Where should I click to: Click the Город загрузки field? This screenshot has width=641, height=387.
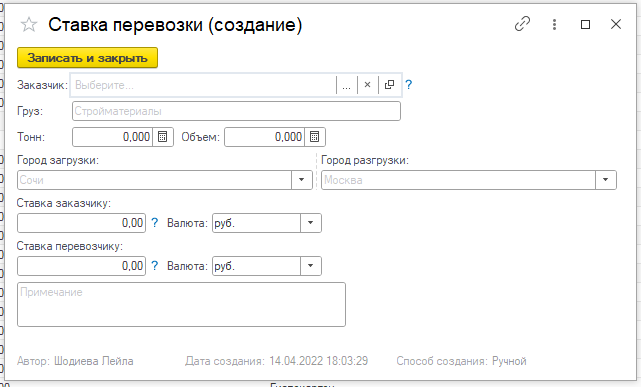pos(154,180)
